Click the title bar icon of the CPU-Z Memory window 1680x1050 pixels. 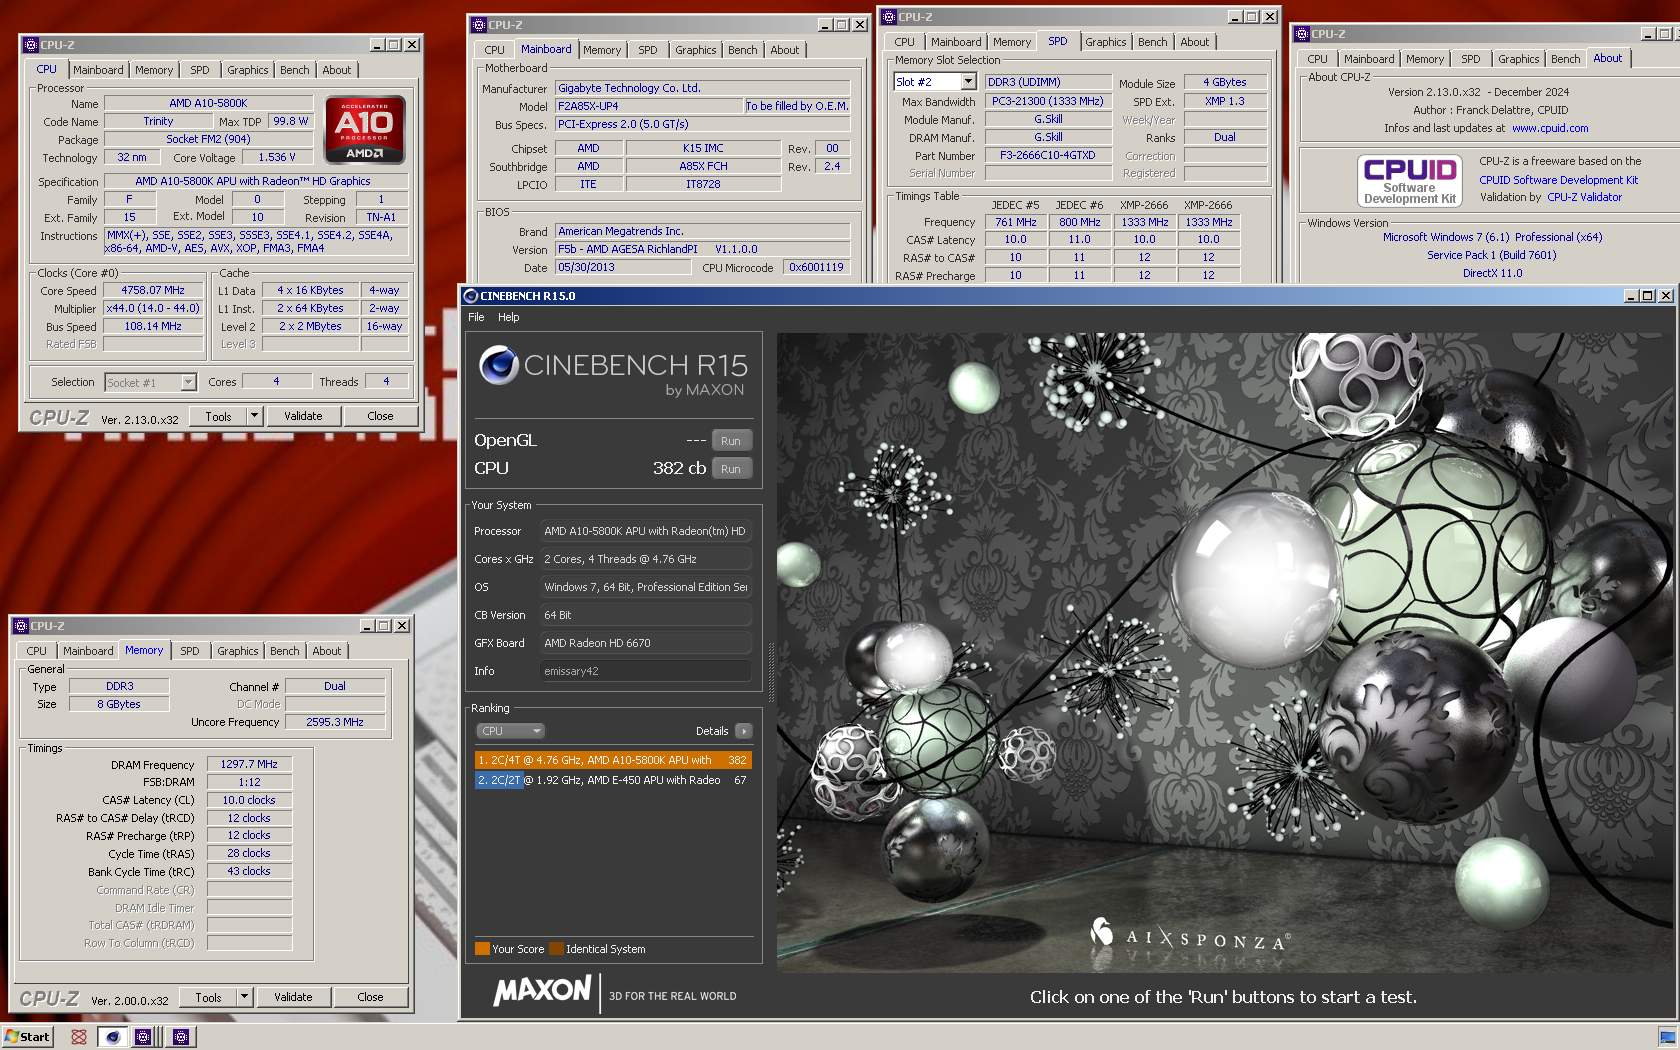21,626
